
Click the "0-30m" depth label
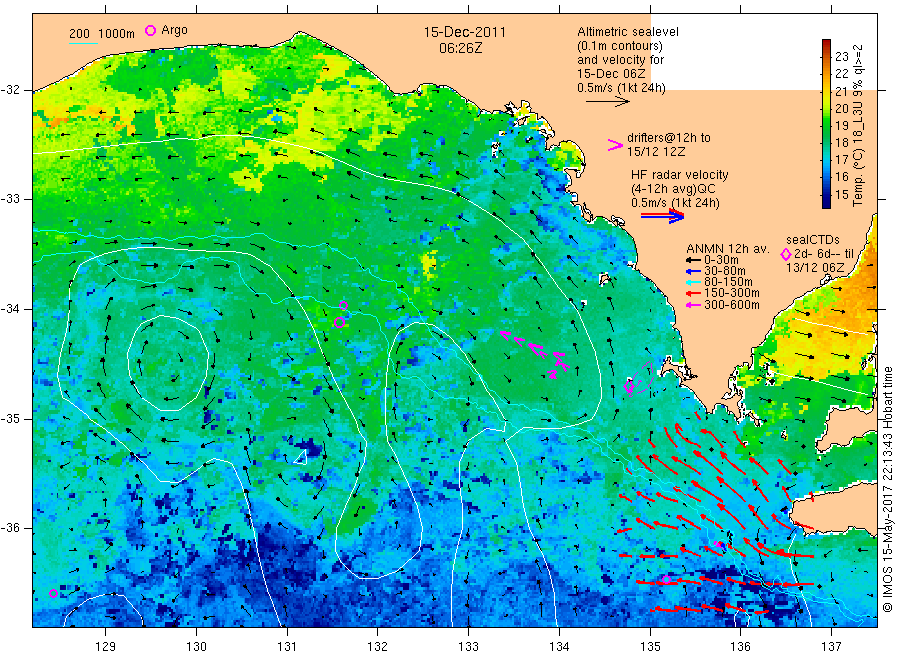pyautogui.click(x=721, y=260)
